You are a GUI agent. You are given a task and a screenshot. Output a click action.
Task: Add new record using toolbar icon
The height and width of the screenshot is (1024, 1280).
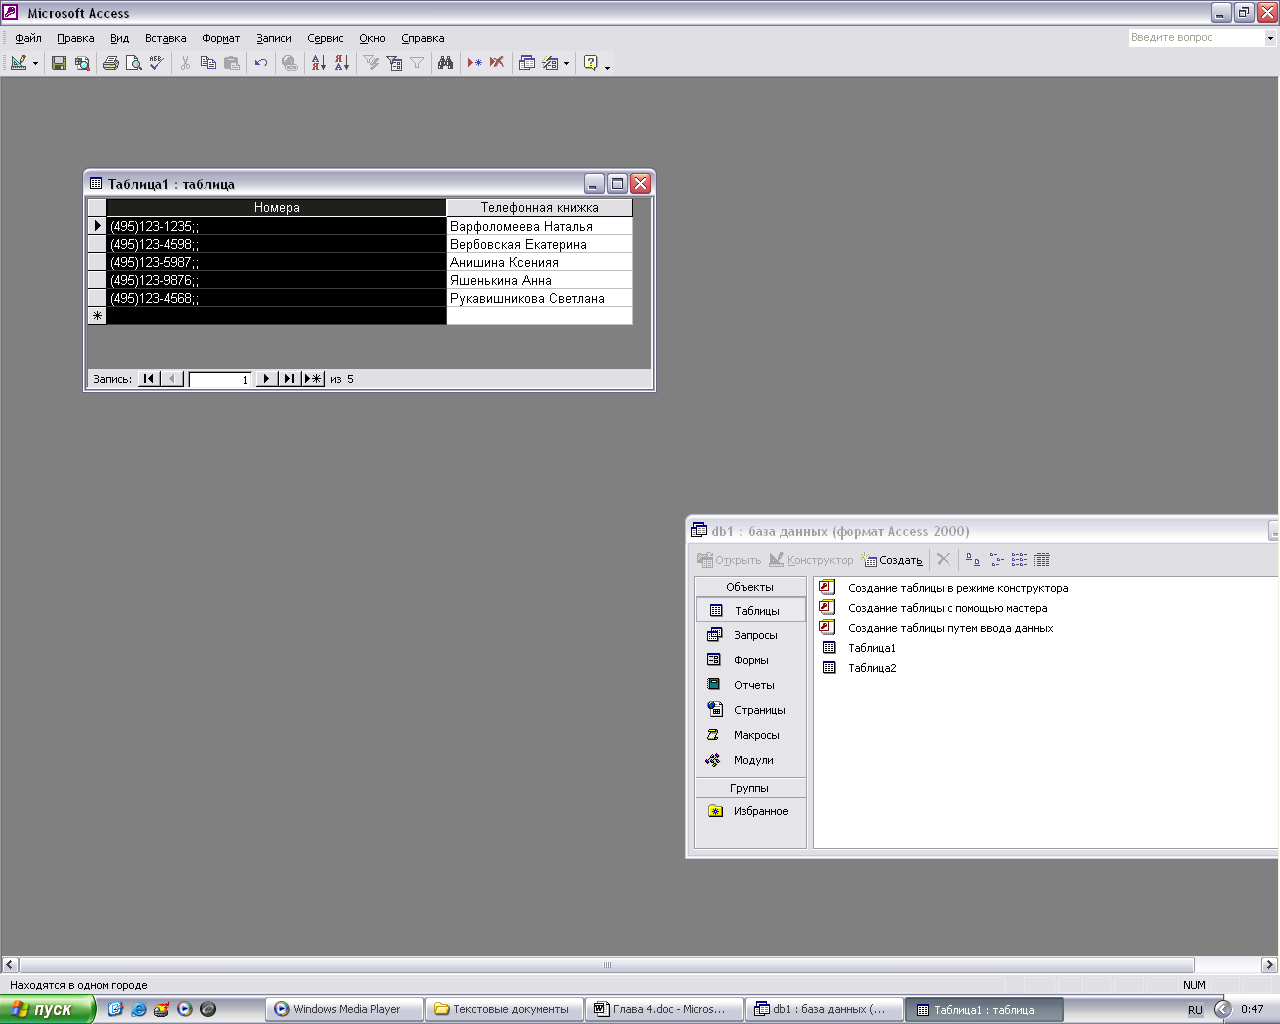tap(475, 63)
